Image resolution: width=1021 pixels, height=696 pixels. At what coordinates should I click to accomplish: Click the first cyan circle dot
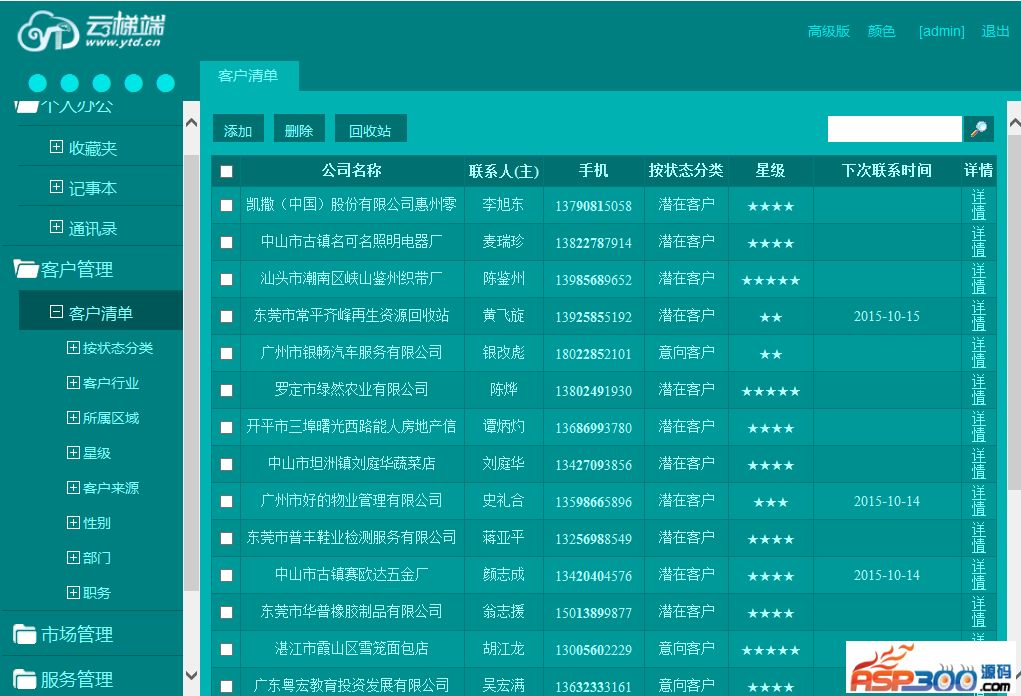[38, 83]
